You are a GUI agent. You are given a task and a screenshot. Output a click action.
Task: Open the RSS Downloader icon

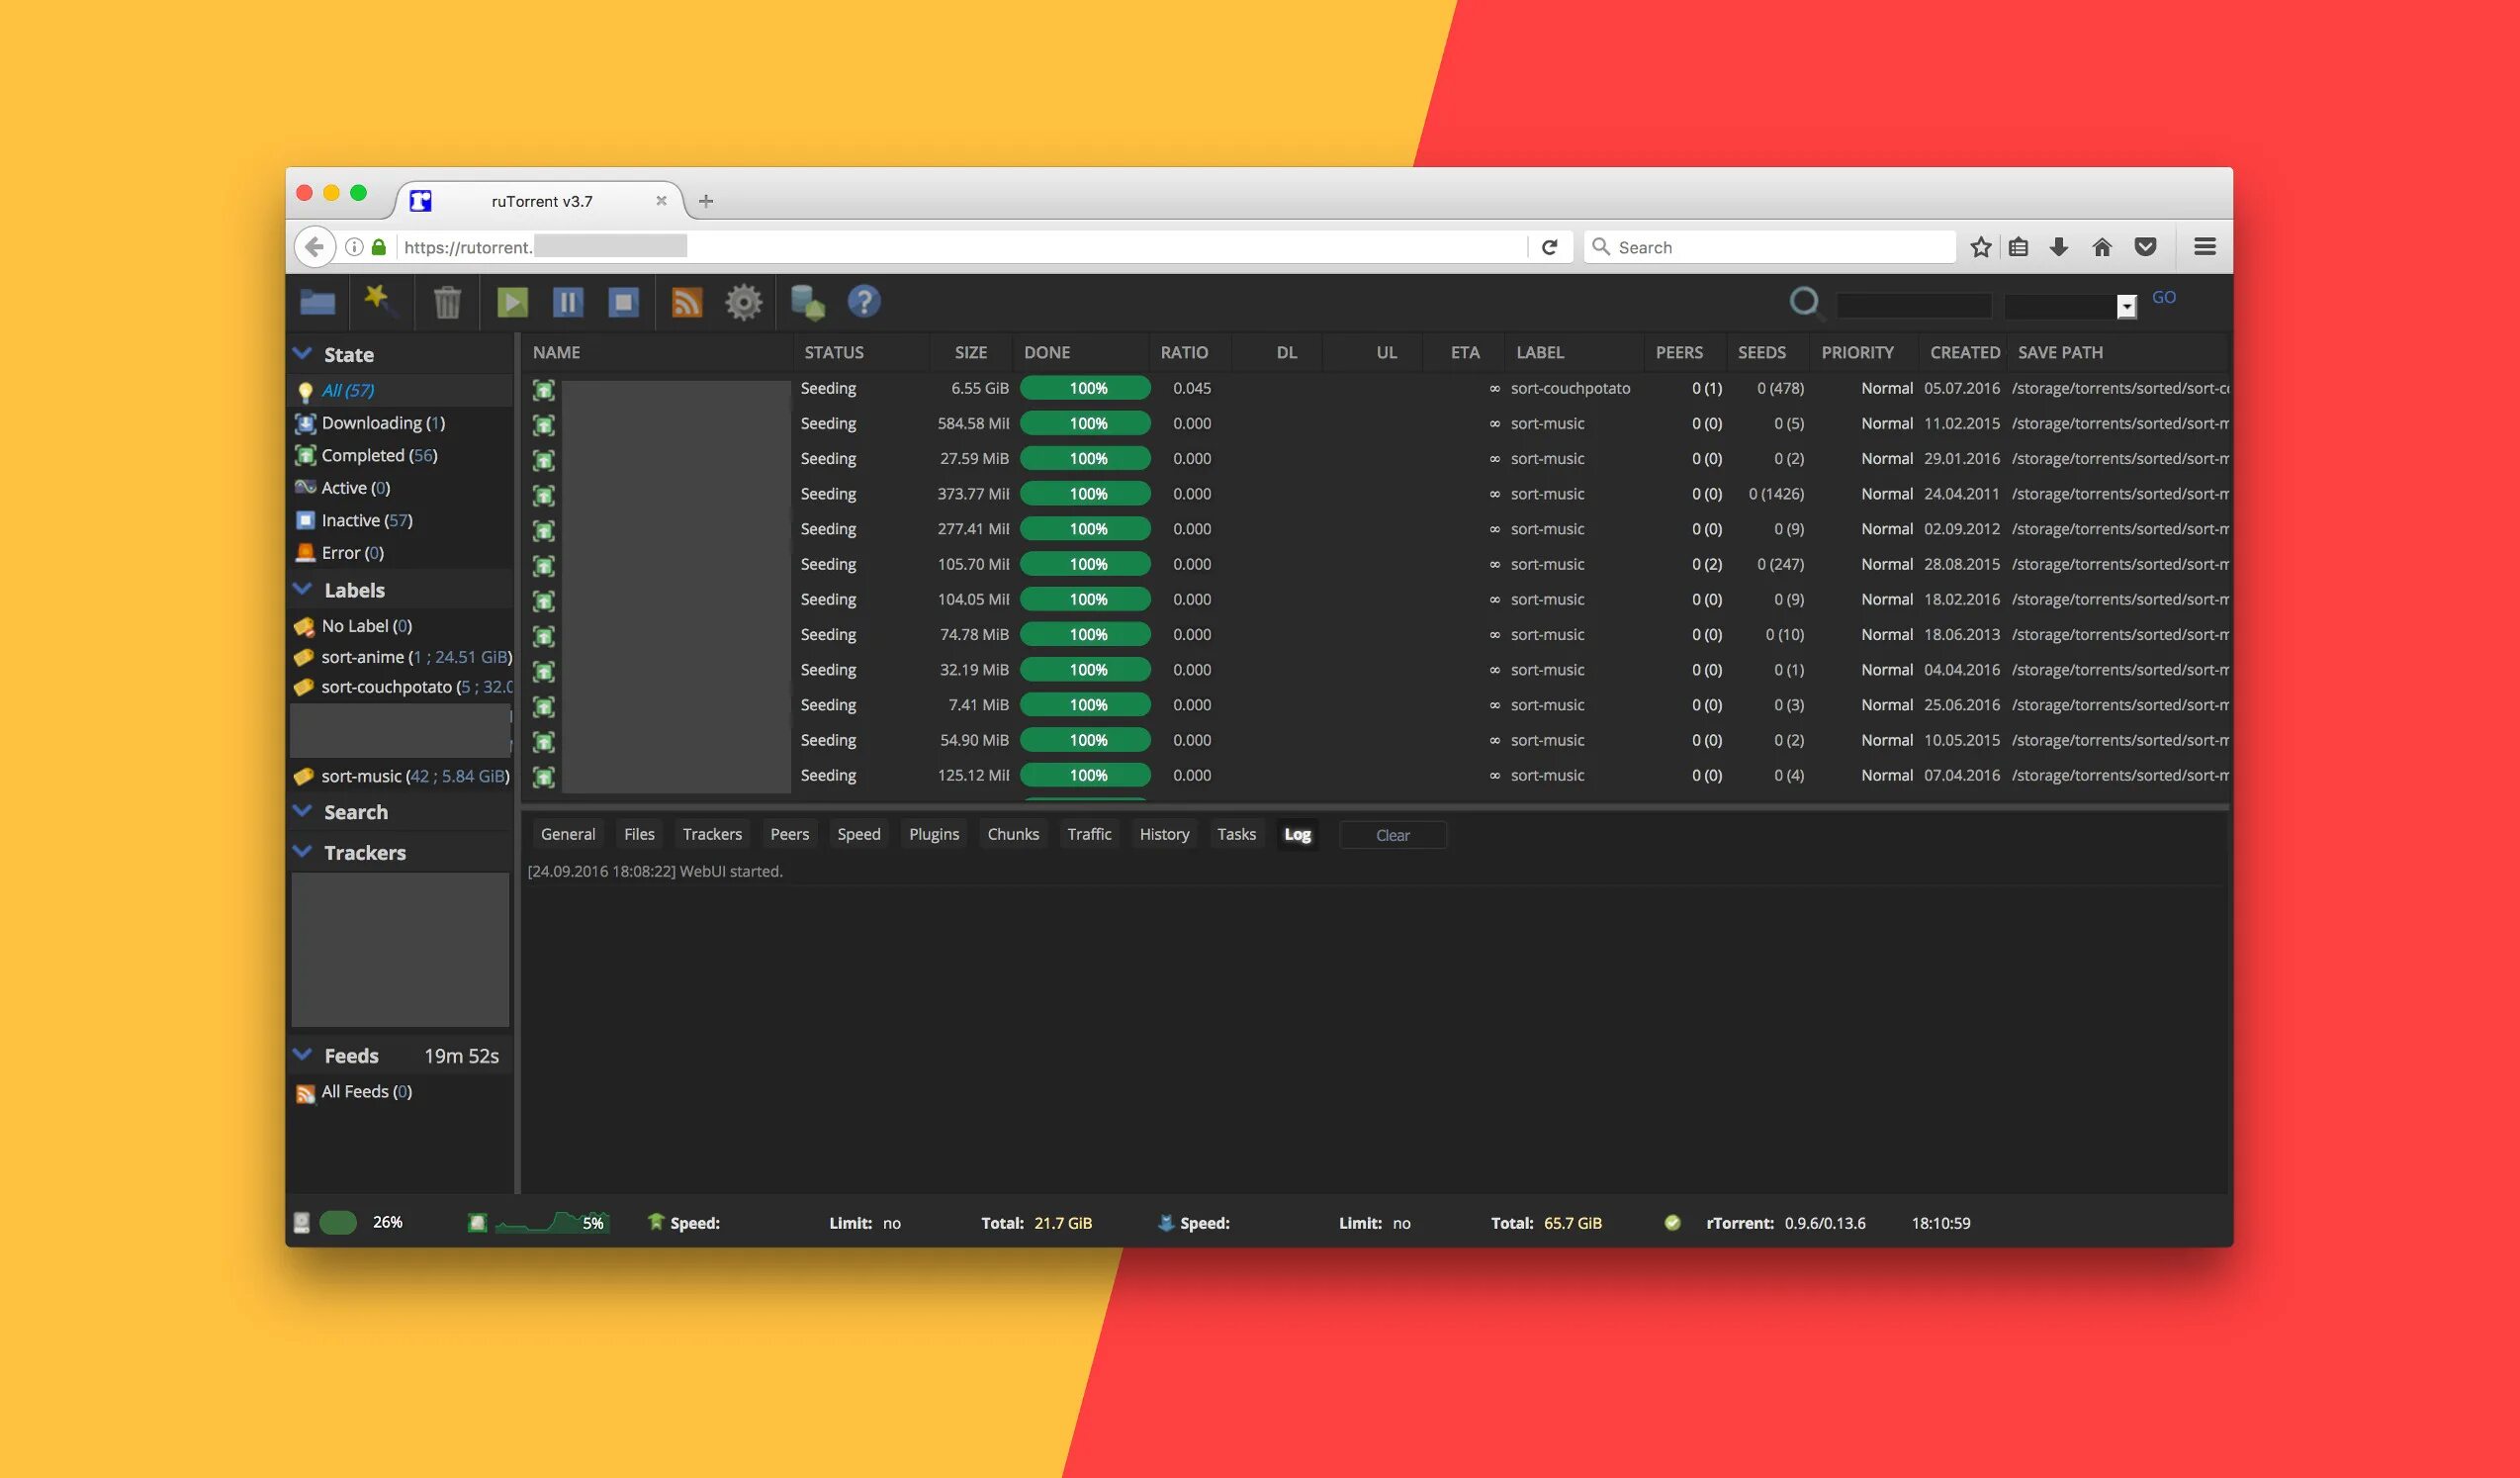click(x=687, y=302)
